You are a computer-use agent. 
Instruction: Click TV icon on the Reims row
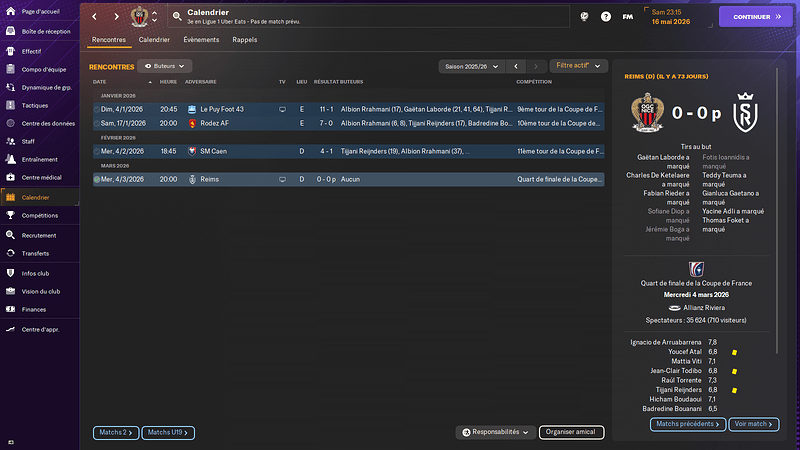282,180
